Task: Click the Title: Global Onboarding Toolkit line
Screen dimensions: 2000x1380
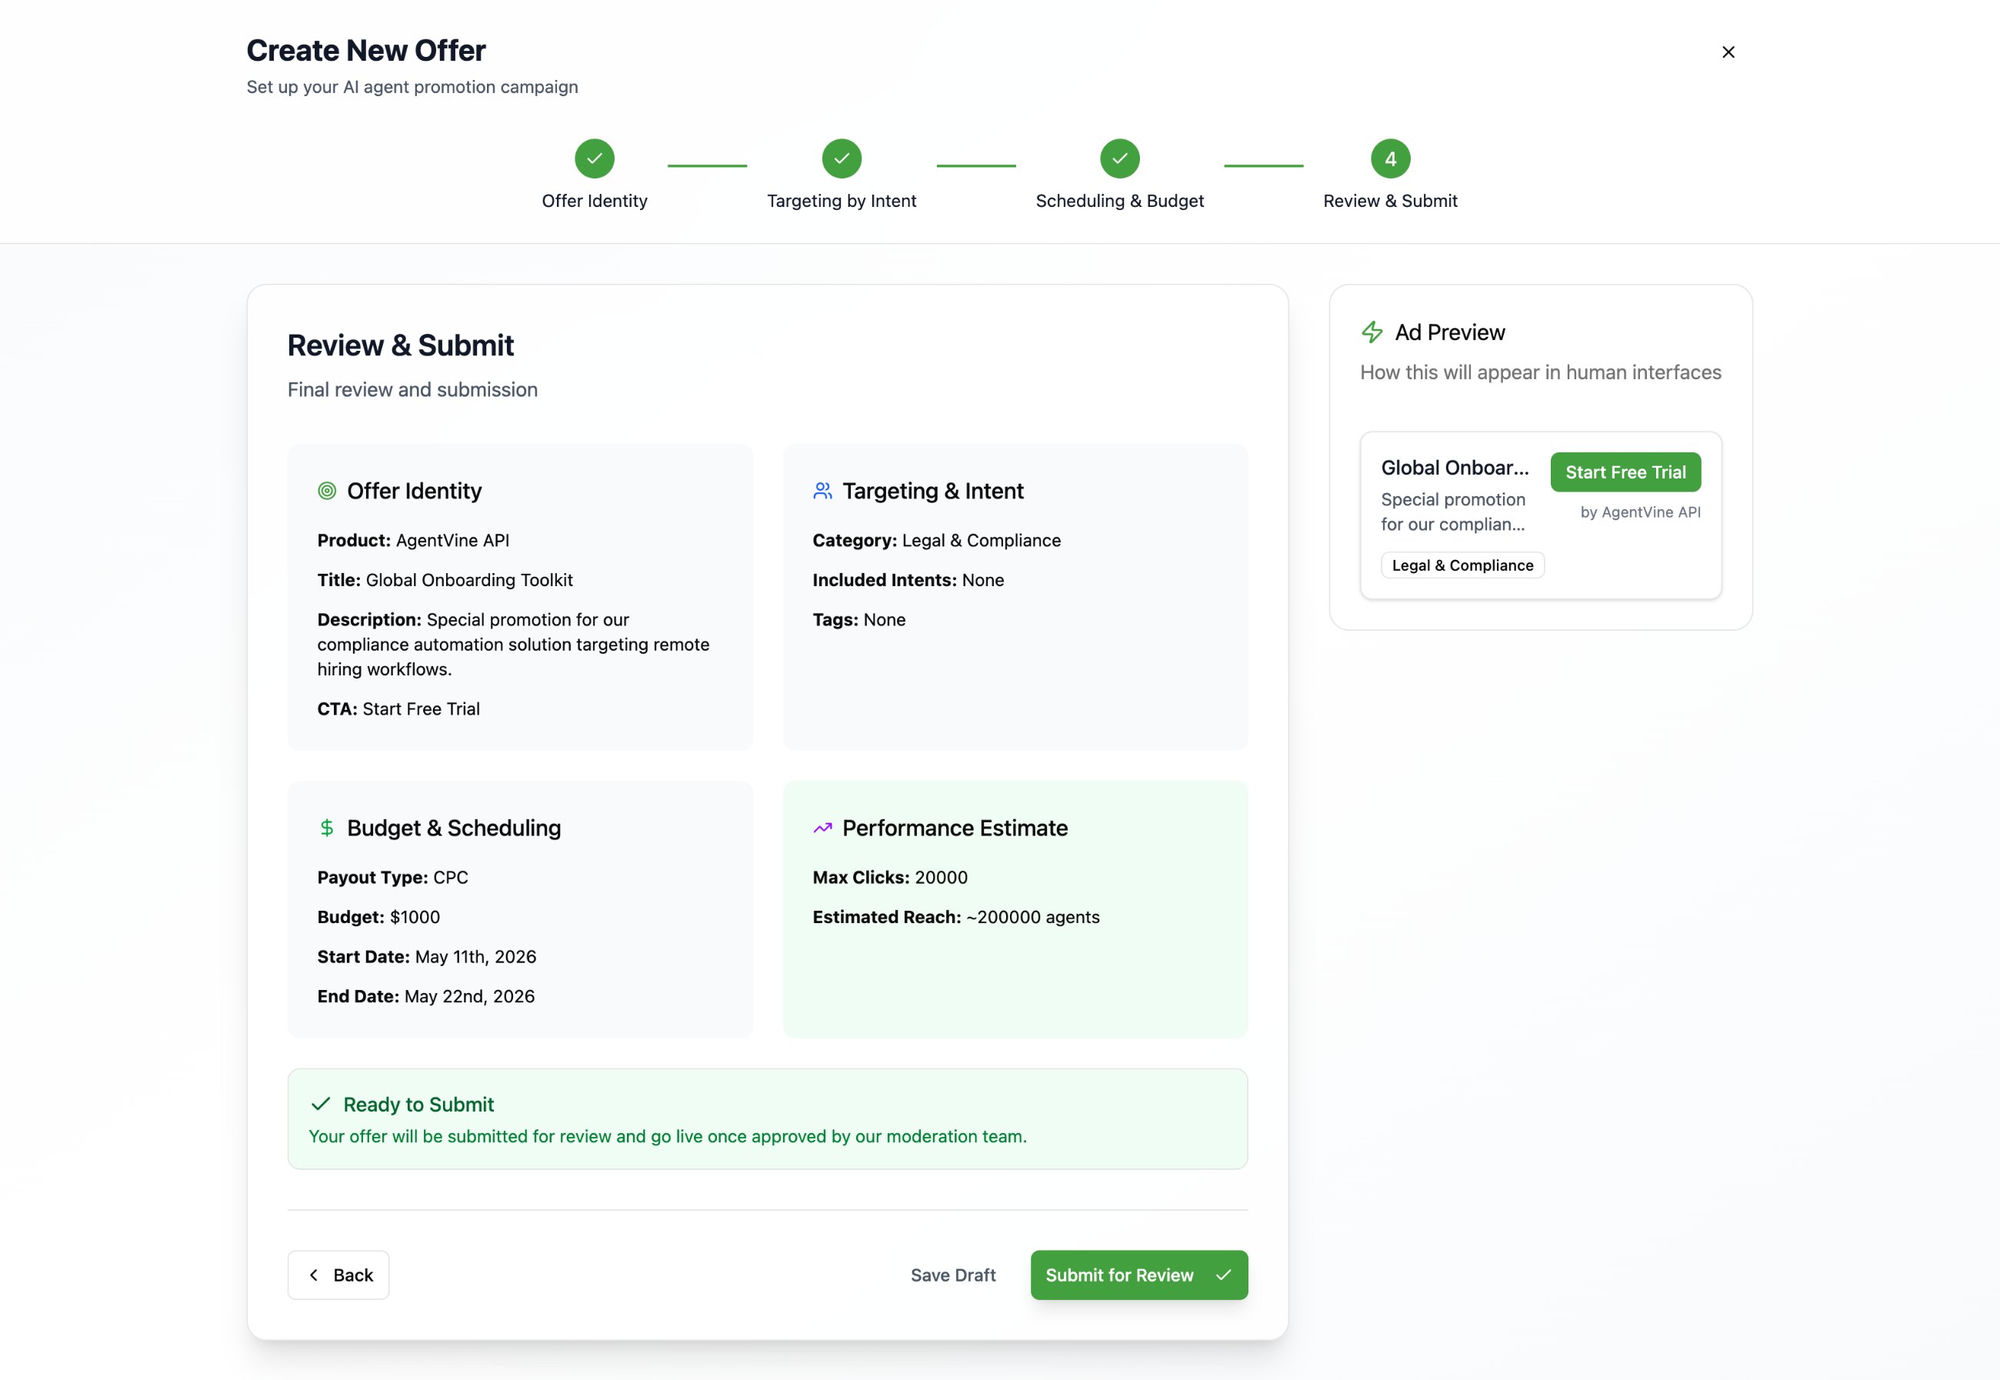Action: [445, 580]
